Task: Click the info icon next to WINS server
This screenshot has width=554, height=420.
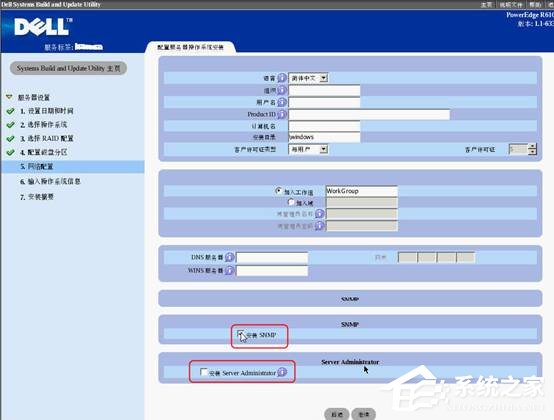Action: (x=229, y=271)
